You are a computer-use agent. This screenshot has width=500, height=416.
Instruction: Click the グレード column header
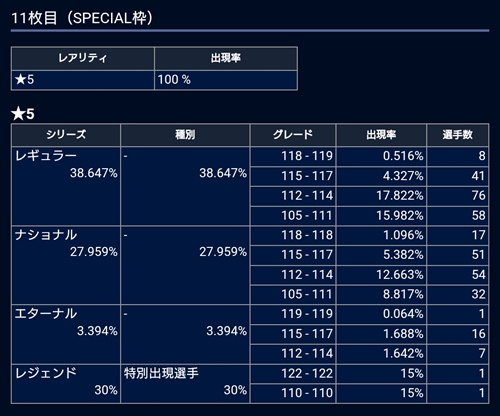pyautogui.click(x=293, y=135)
